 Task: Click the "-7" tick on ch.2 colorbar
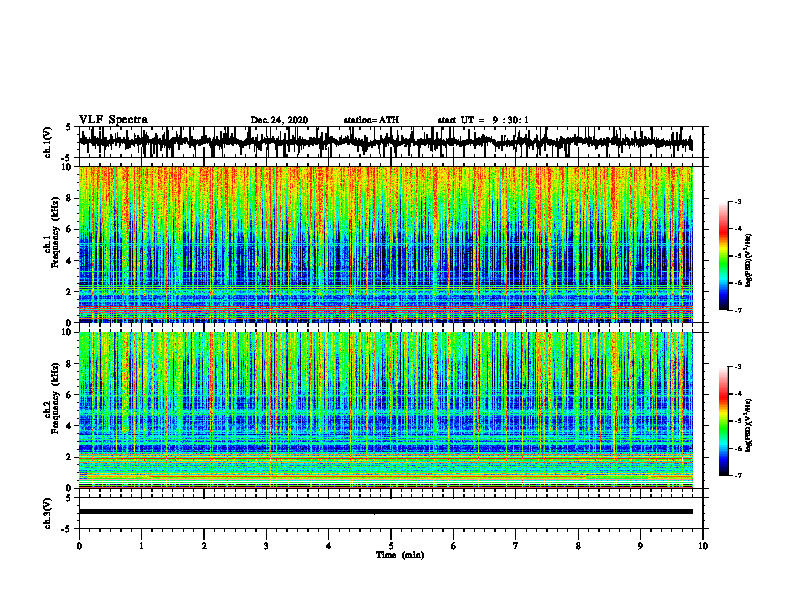[738, 475]
